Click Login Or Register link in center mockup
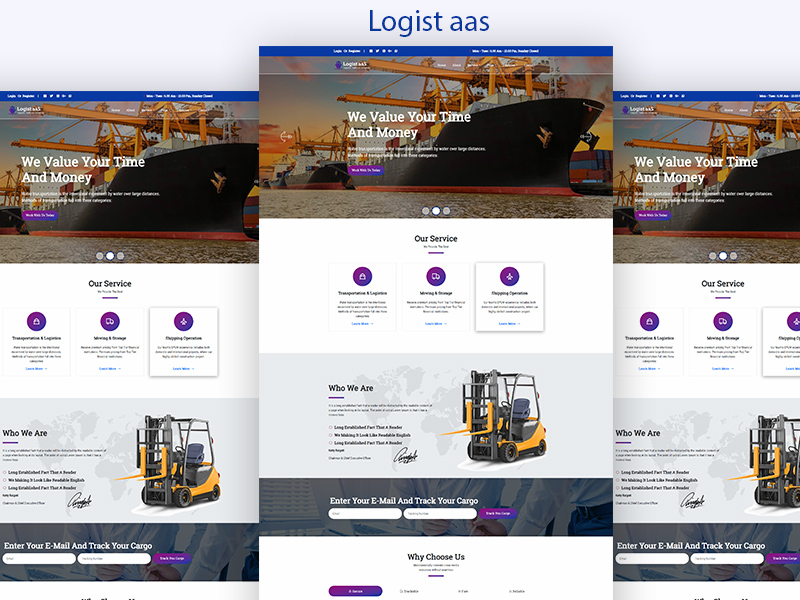The image size is (800, 600). (347, 51)
